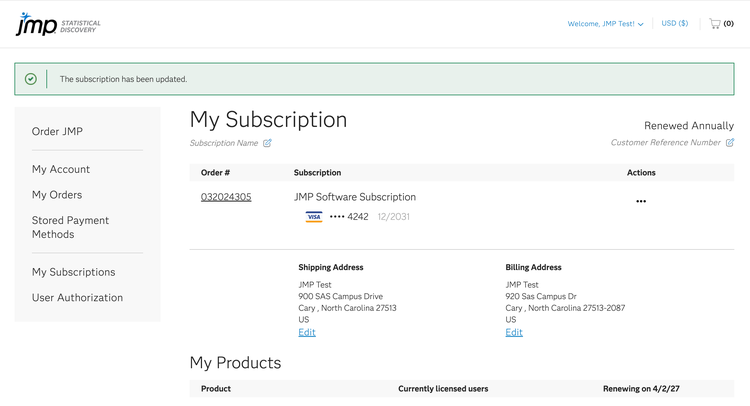Click the Product column header
Screen dimensions: 750x406
216,389
